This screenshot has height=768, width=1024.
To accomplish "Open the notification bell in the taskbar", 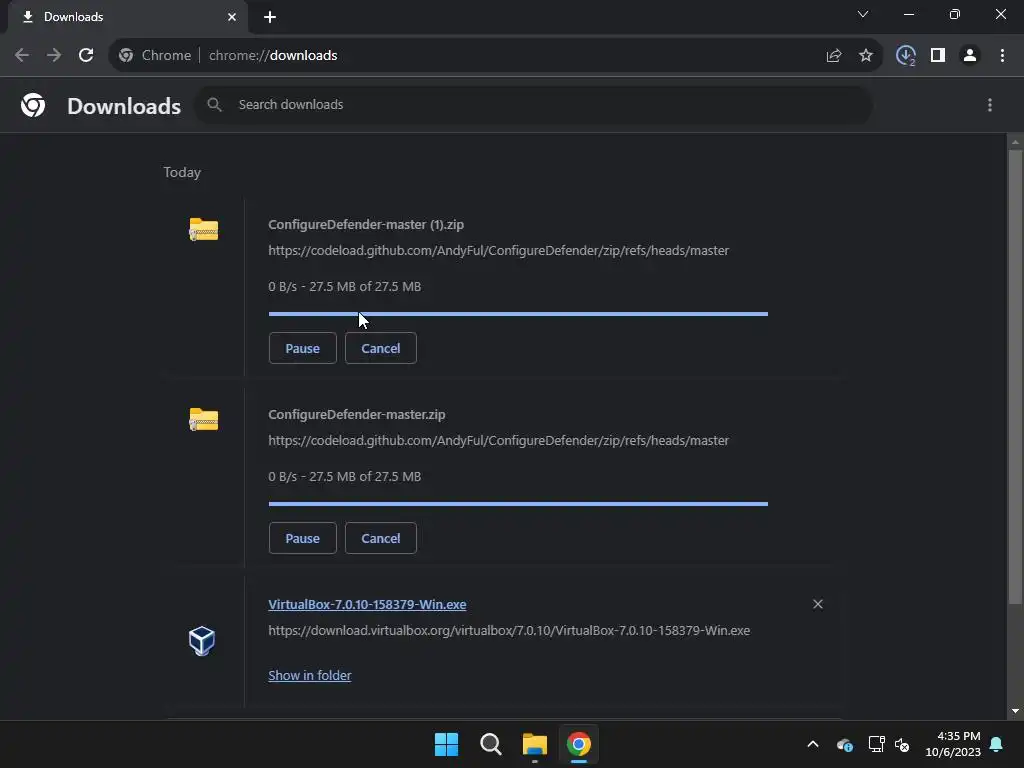I will click(997, 744).
